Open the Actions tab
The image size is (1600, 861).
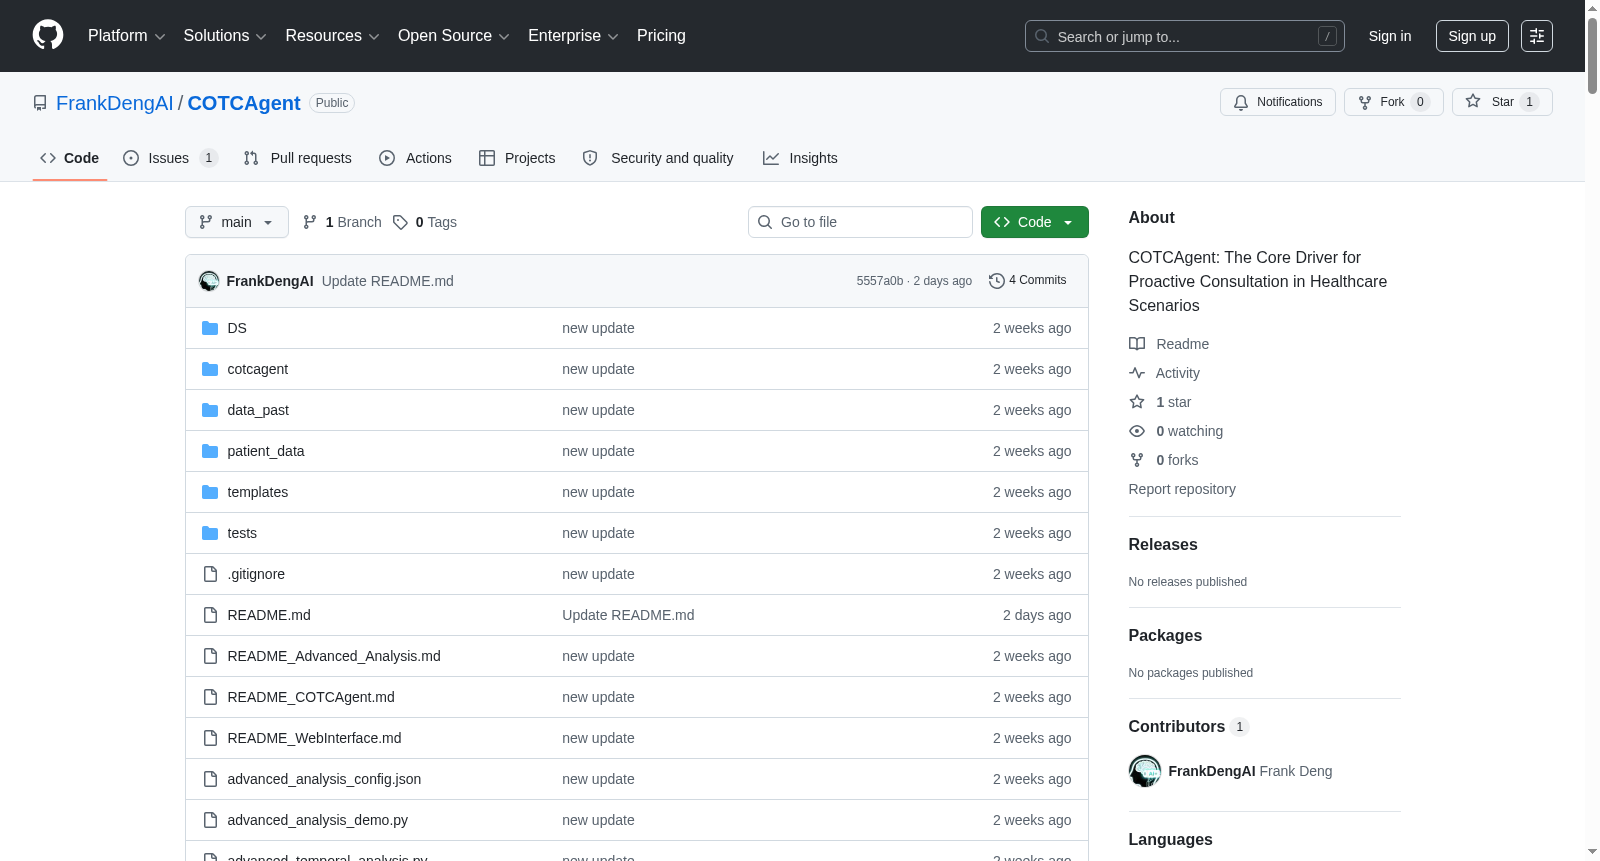click(x=416, y=158)
